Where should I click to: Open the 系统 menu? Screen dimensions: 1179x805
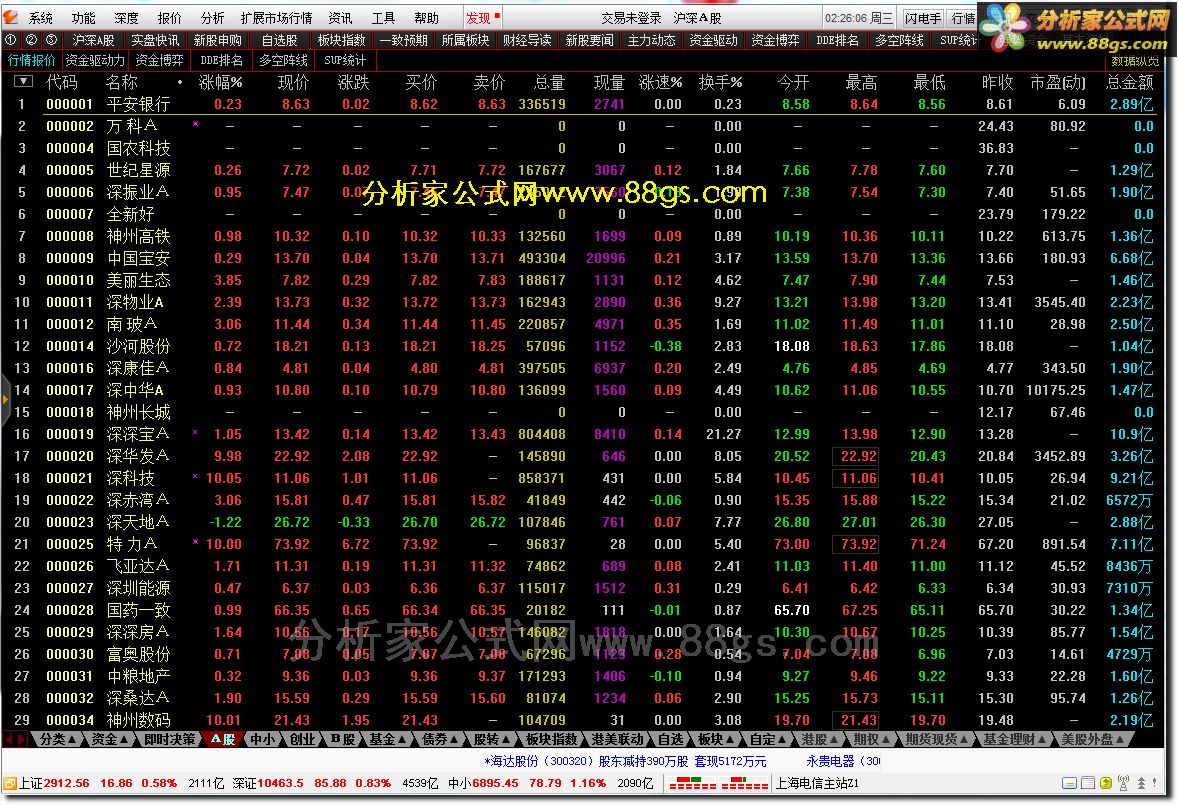pos(41,18)
